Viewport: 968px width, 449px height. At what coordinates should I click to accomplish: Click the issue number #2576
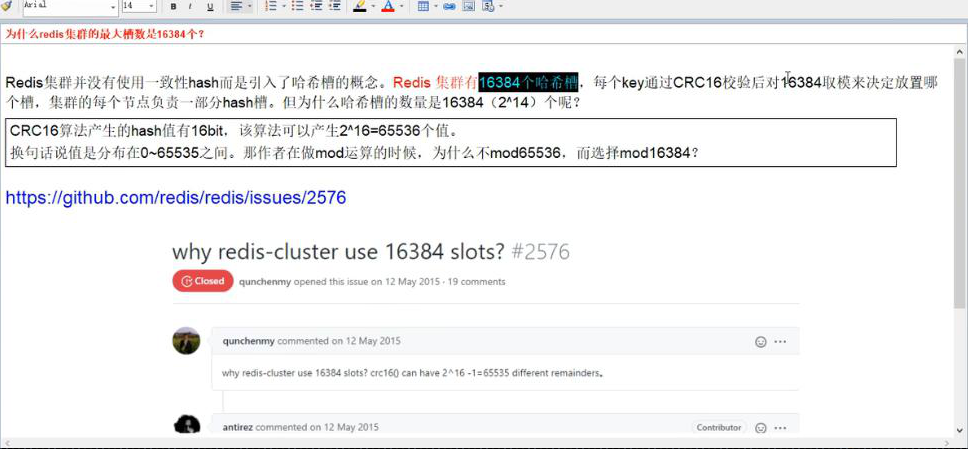541,251
